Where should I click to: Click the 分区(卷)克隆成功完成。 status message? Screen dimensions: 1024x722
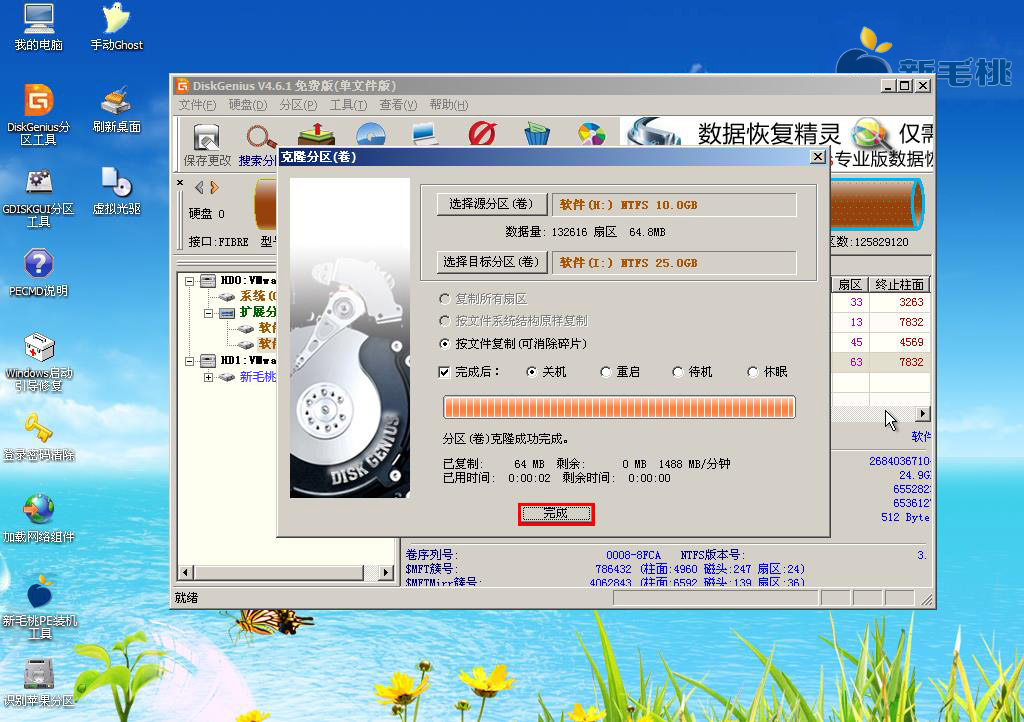(x=505, y=439)
